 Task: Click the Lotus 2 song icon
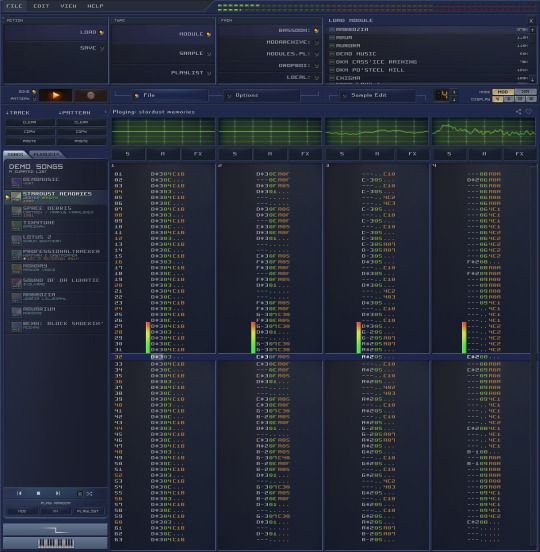16,240
